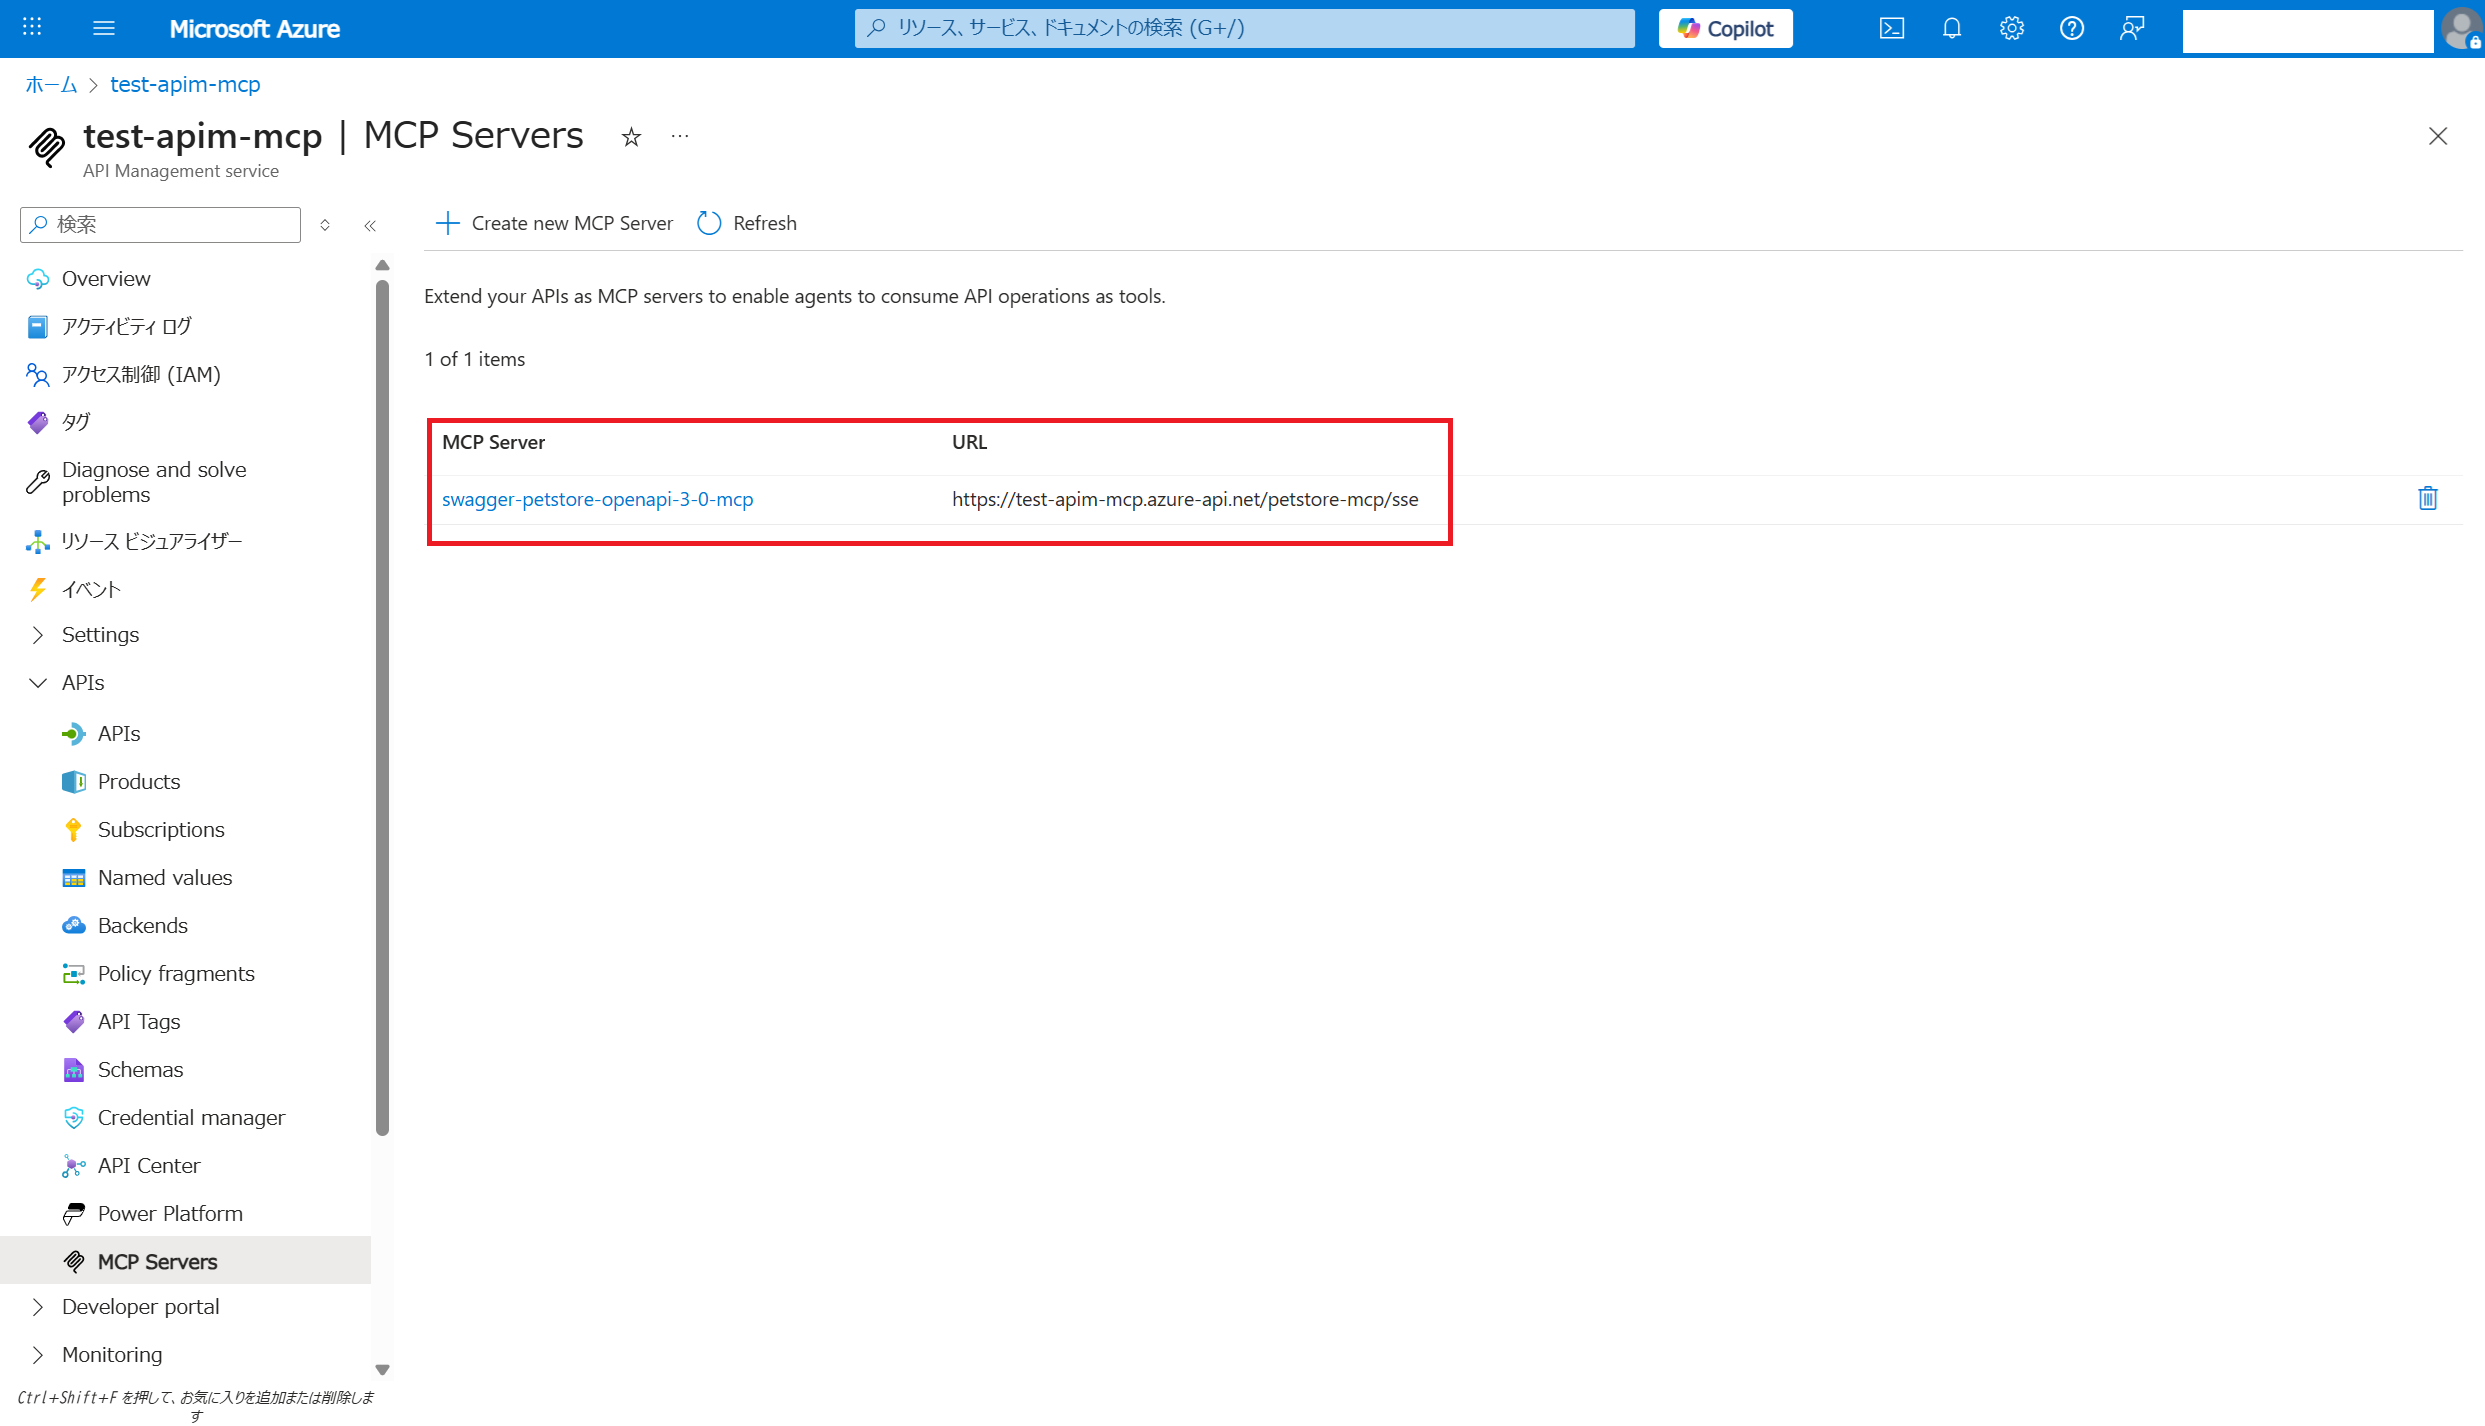Viewport: 2485px width, 1426px height.
Task: Click the Refresh button
Action: coord(747,223)
